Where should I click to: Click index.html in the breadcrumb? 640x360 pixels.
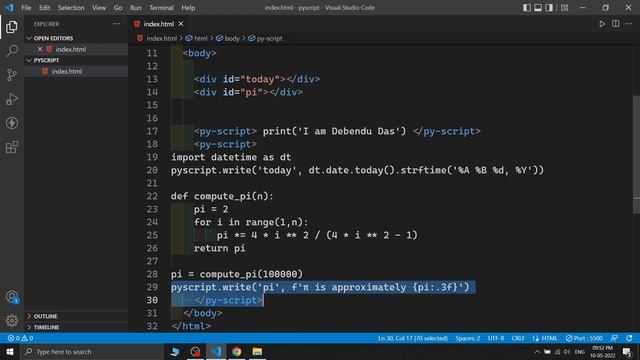[x=162, y=38]
